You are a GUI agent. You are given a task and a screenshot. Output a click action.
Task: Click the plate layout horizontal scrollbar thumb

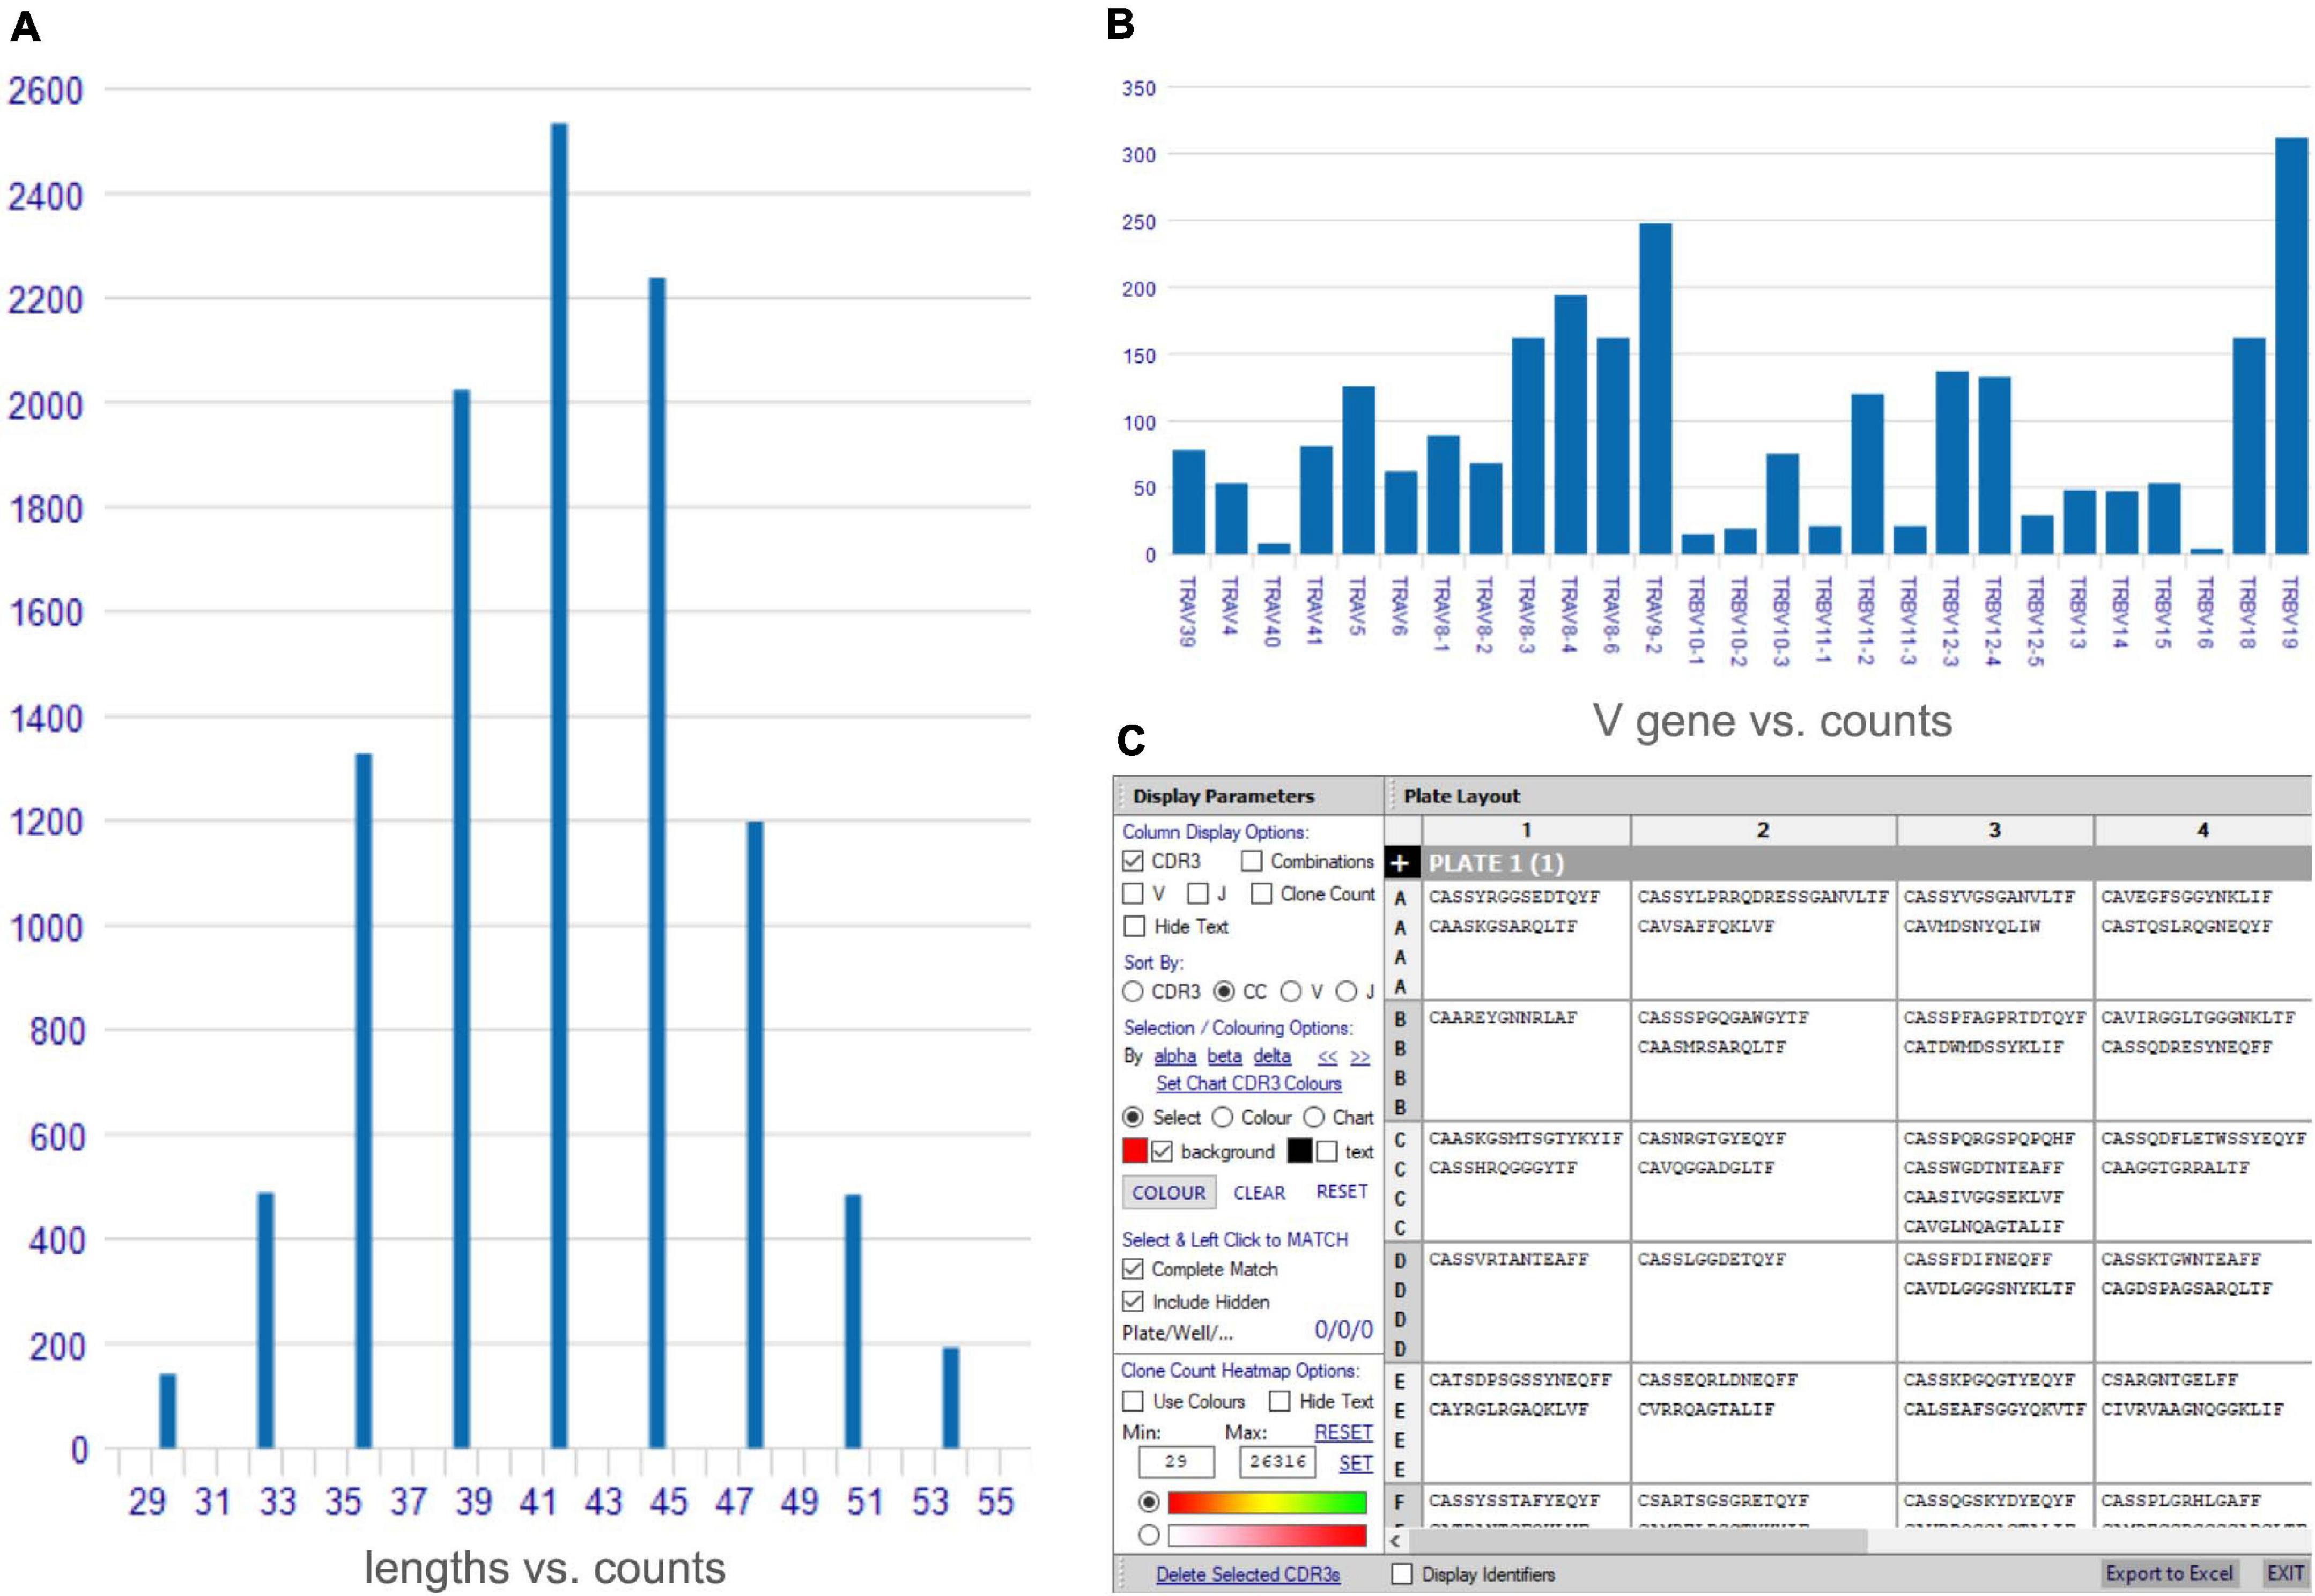(1638, 1541)
